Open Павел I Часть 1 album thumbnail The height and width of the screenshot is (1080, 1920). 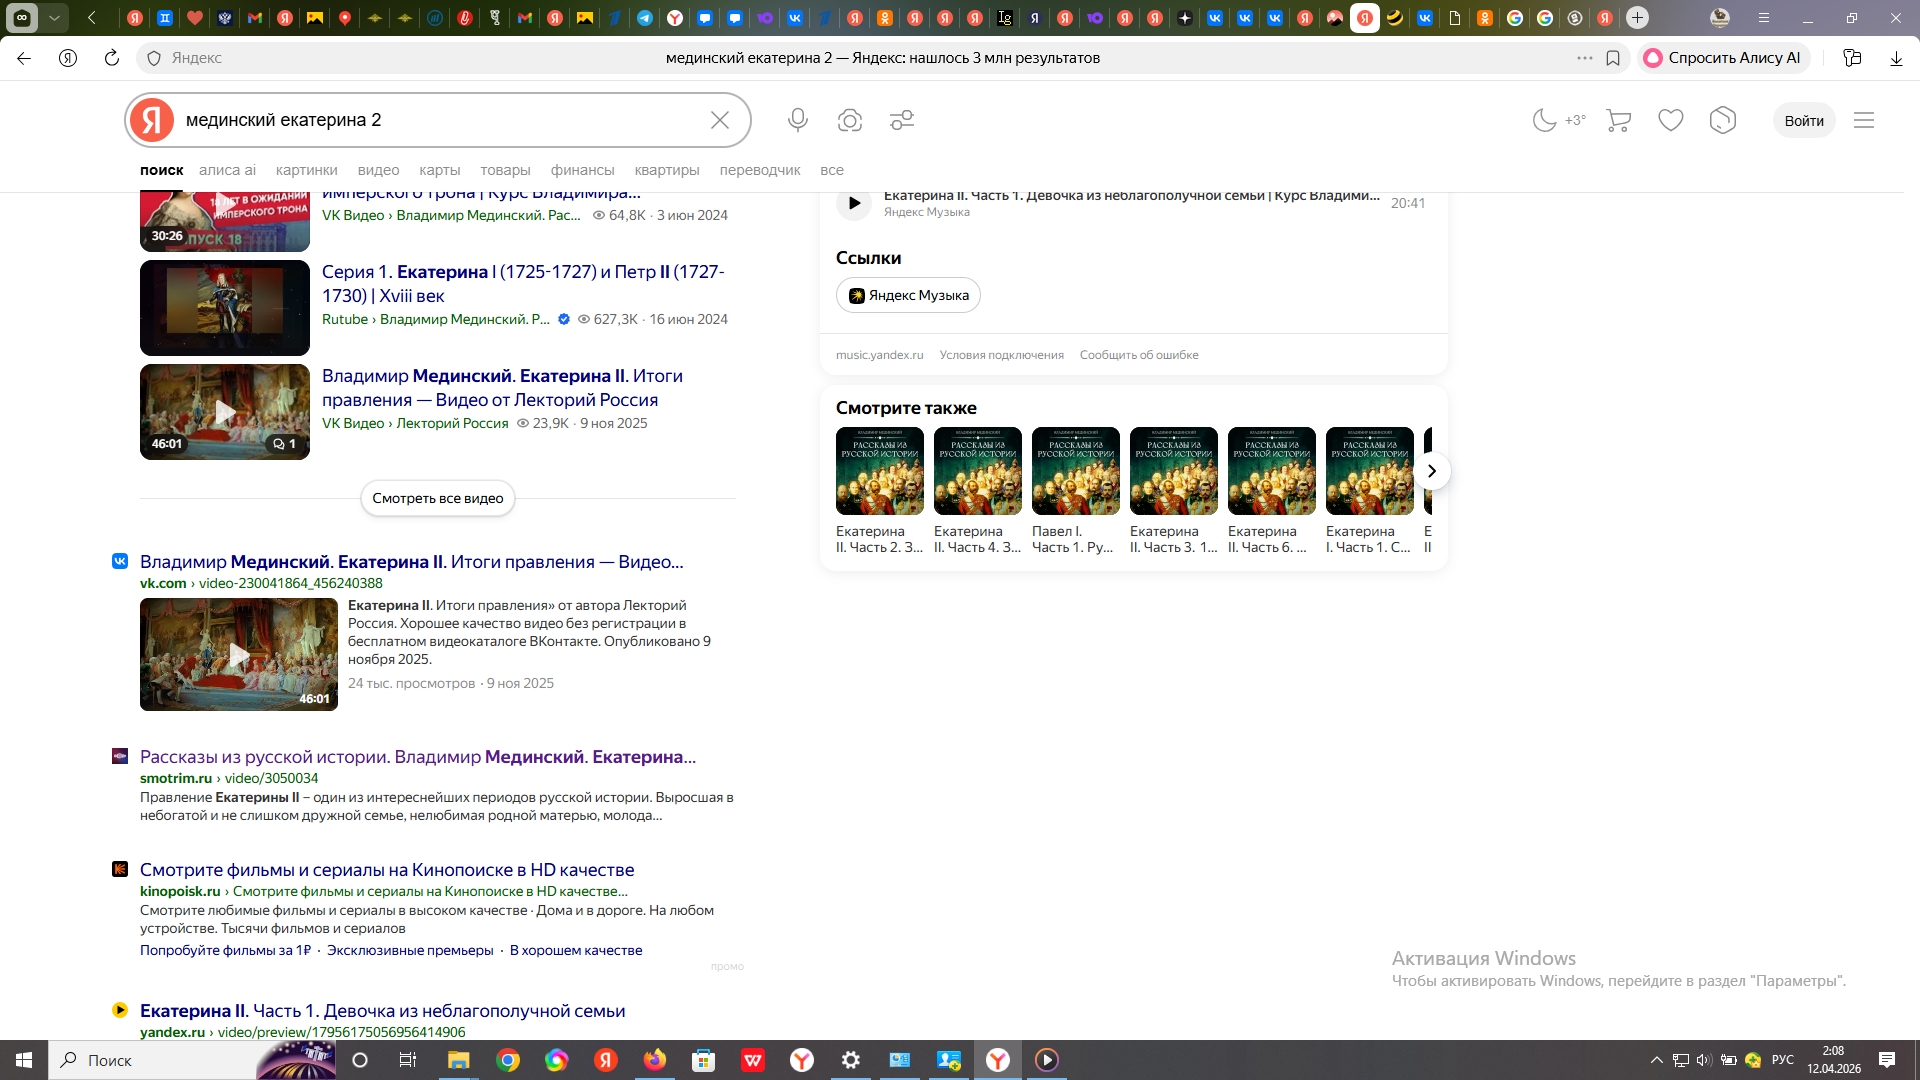pos(1075,471)
